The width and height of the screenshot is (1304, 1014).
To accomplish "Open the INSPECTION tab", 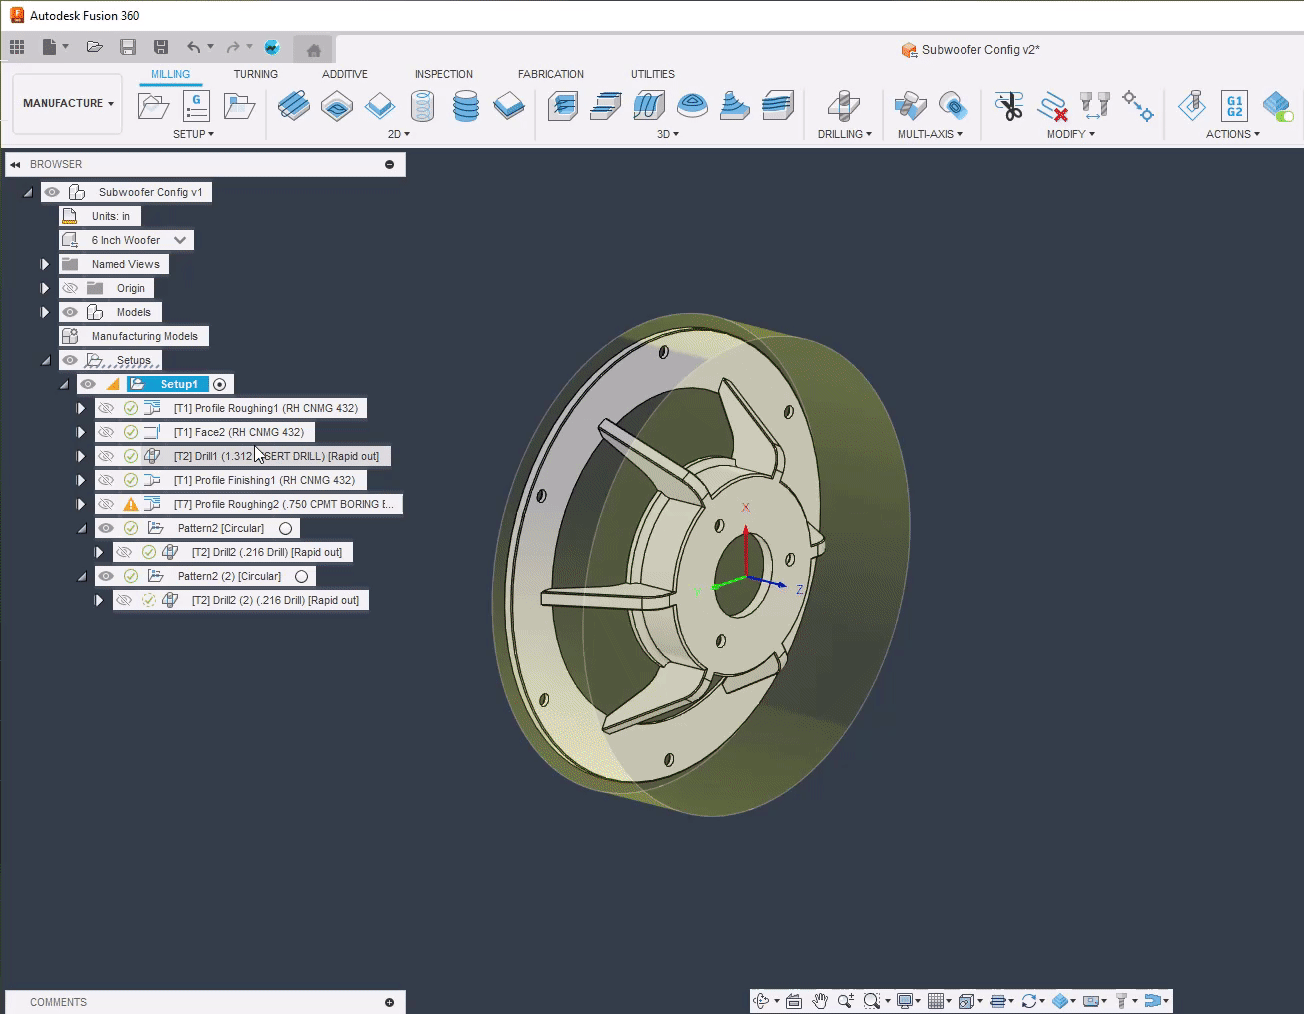I will point(443,74).
